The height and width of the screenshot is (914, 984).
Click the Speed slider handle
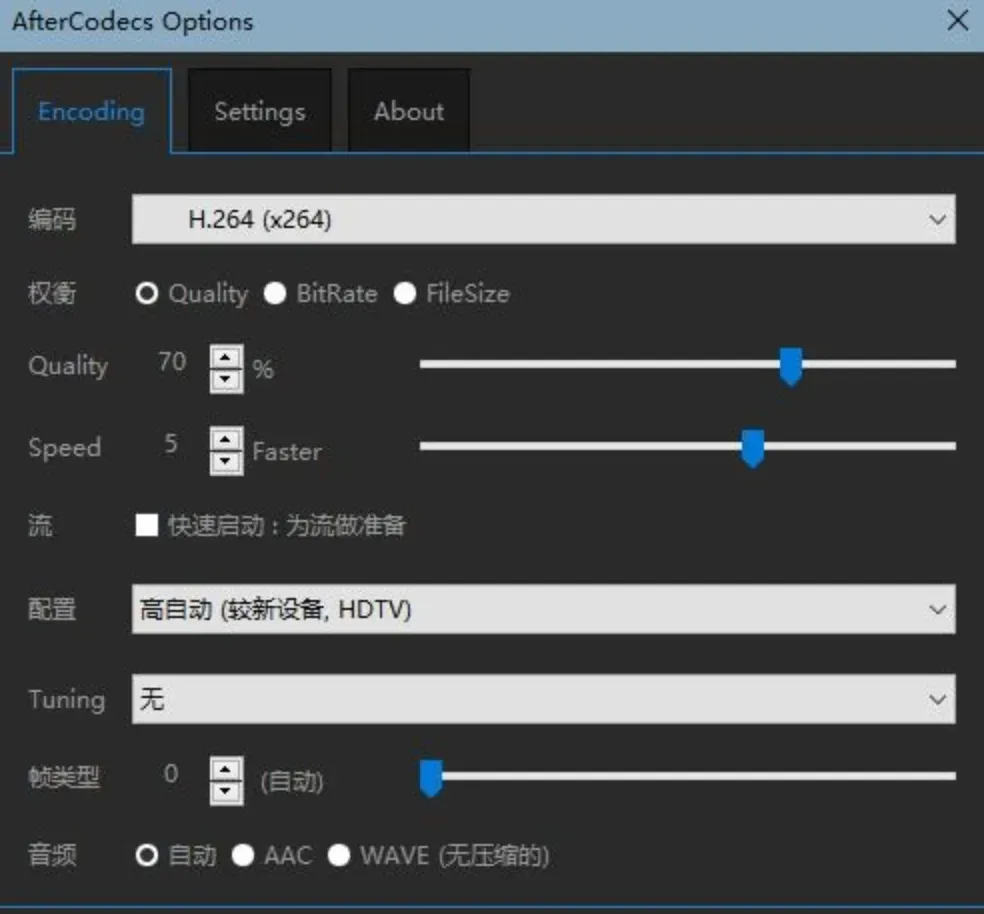point(752,448)
